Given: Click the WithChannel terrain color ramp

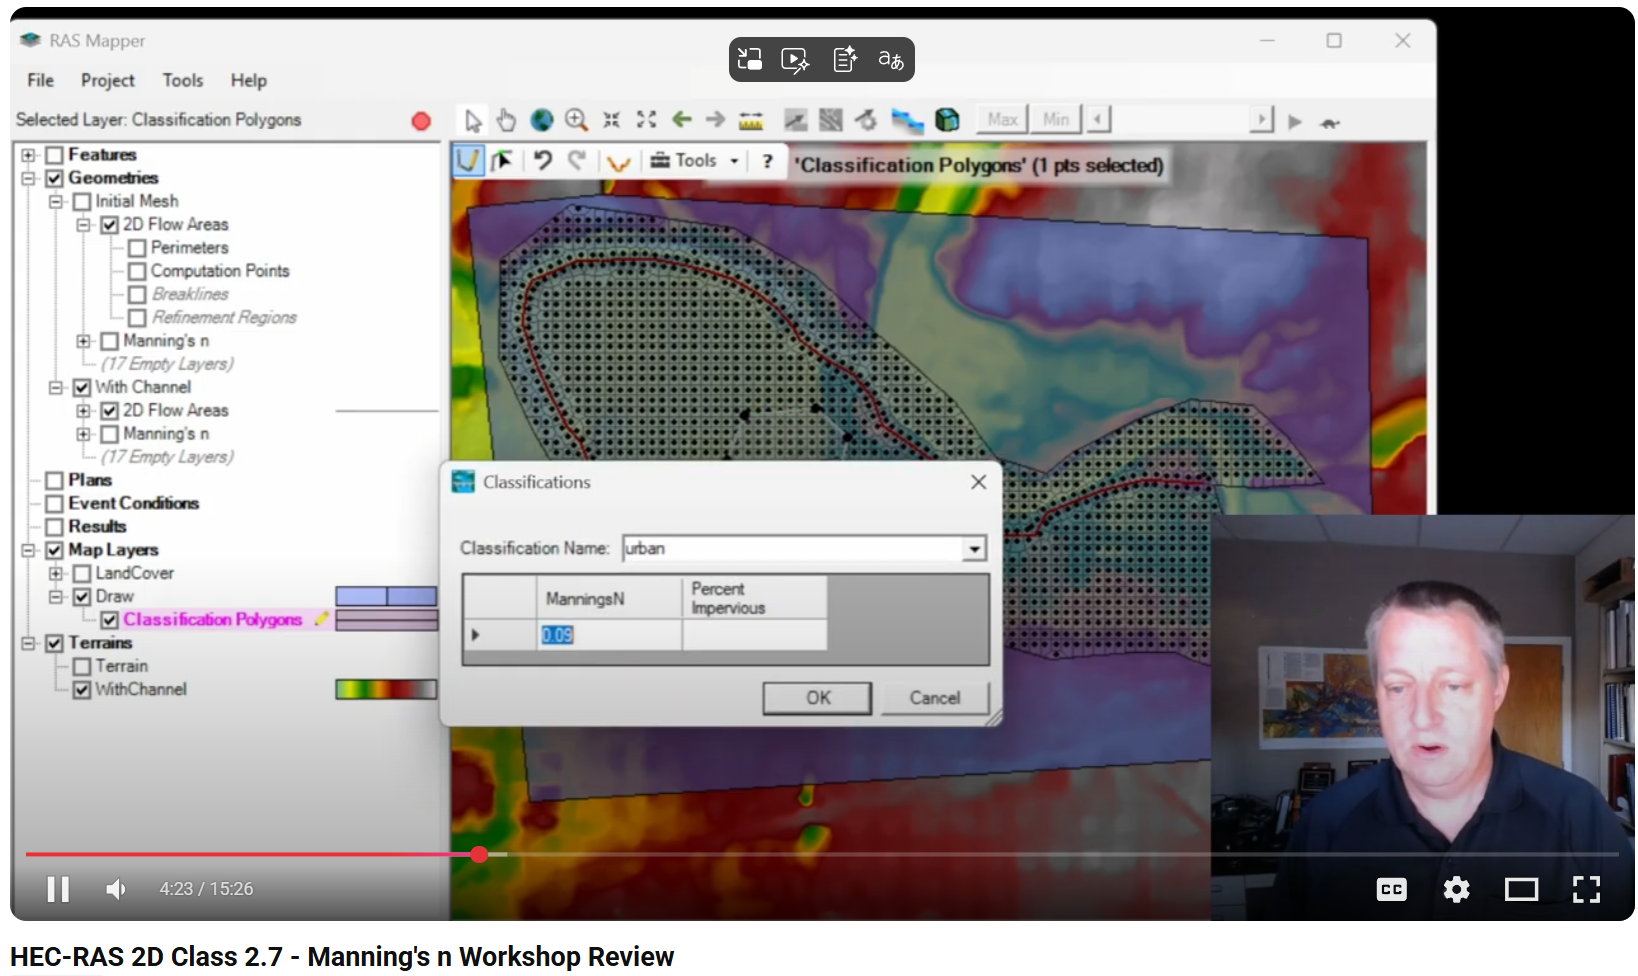Looking at the screenshot, I should 386,690.
